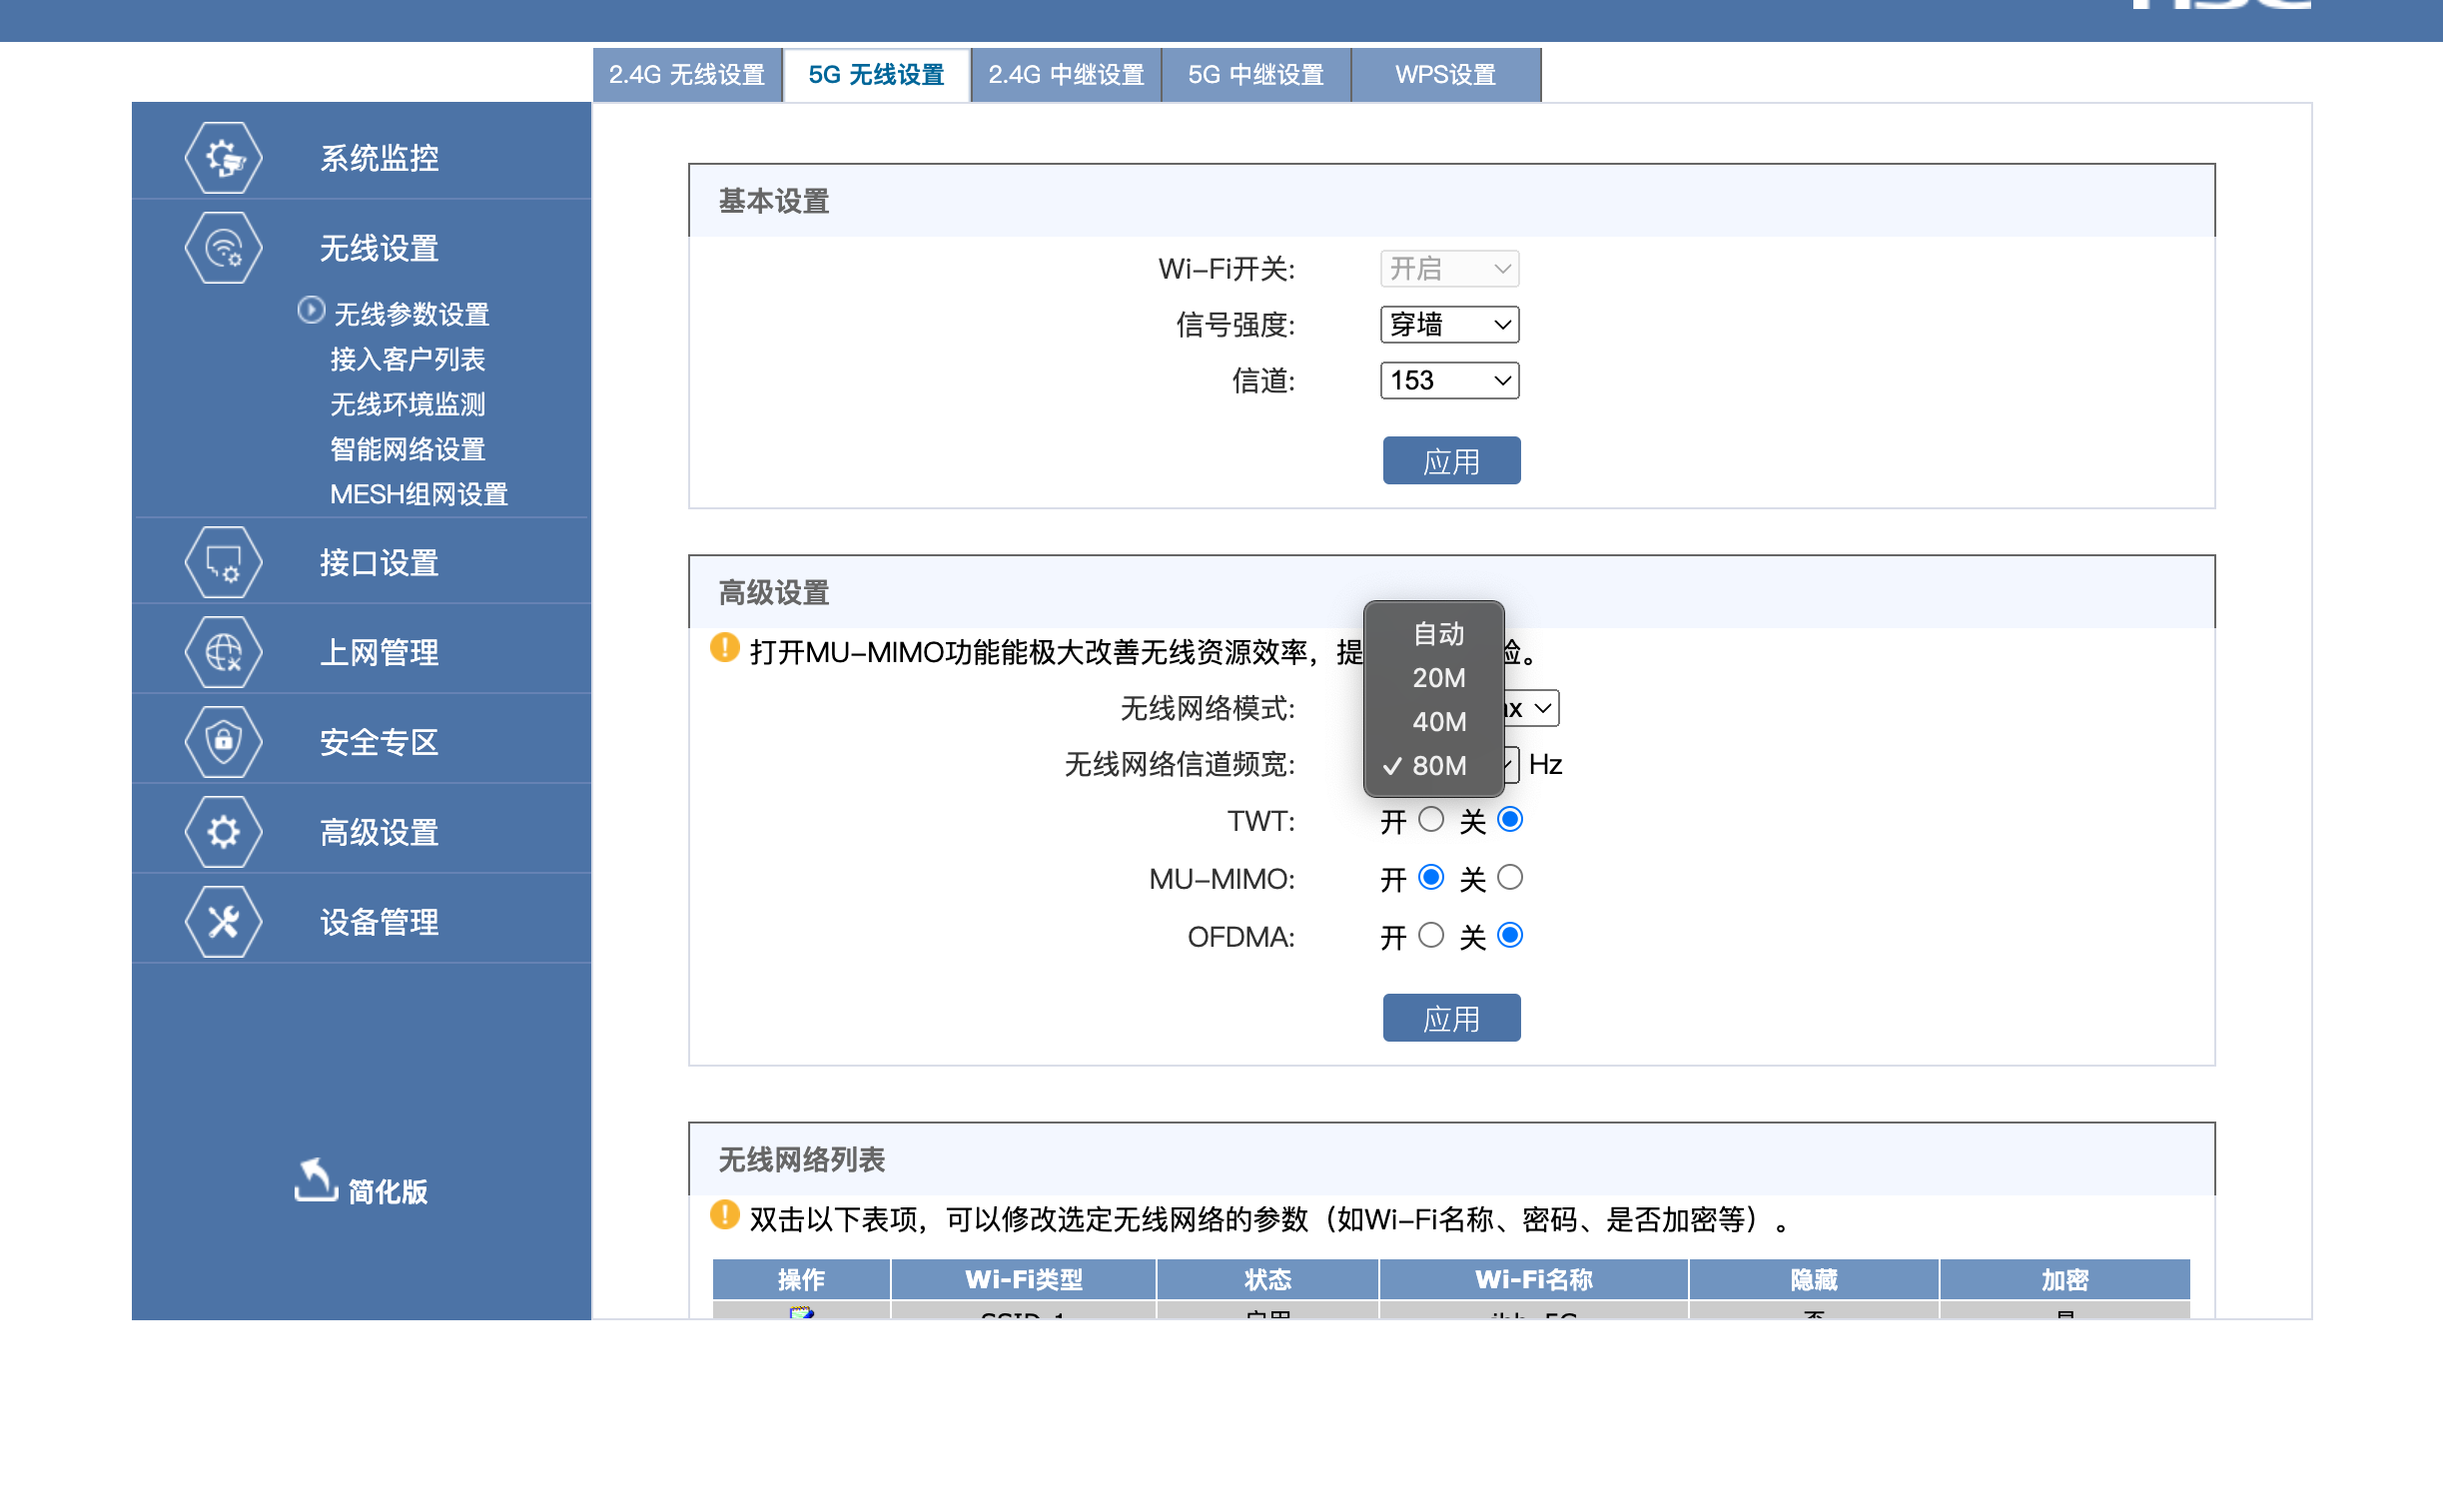
Task: Switch to the 2.4G 无线设置 tab
Action: [x=687, y=75]
